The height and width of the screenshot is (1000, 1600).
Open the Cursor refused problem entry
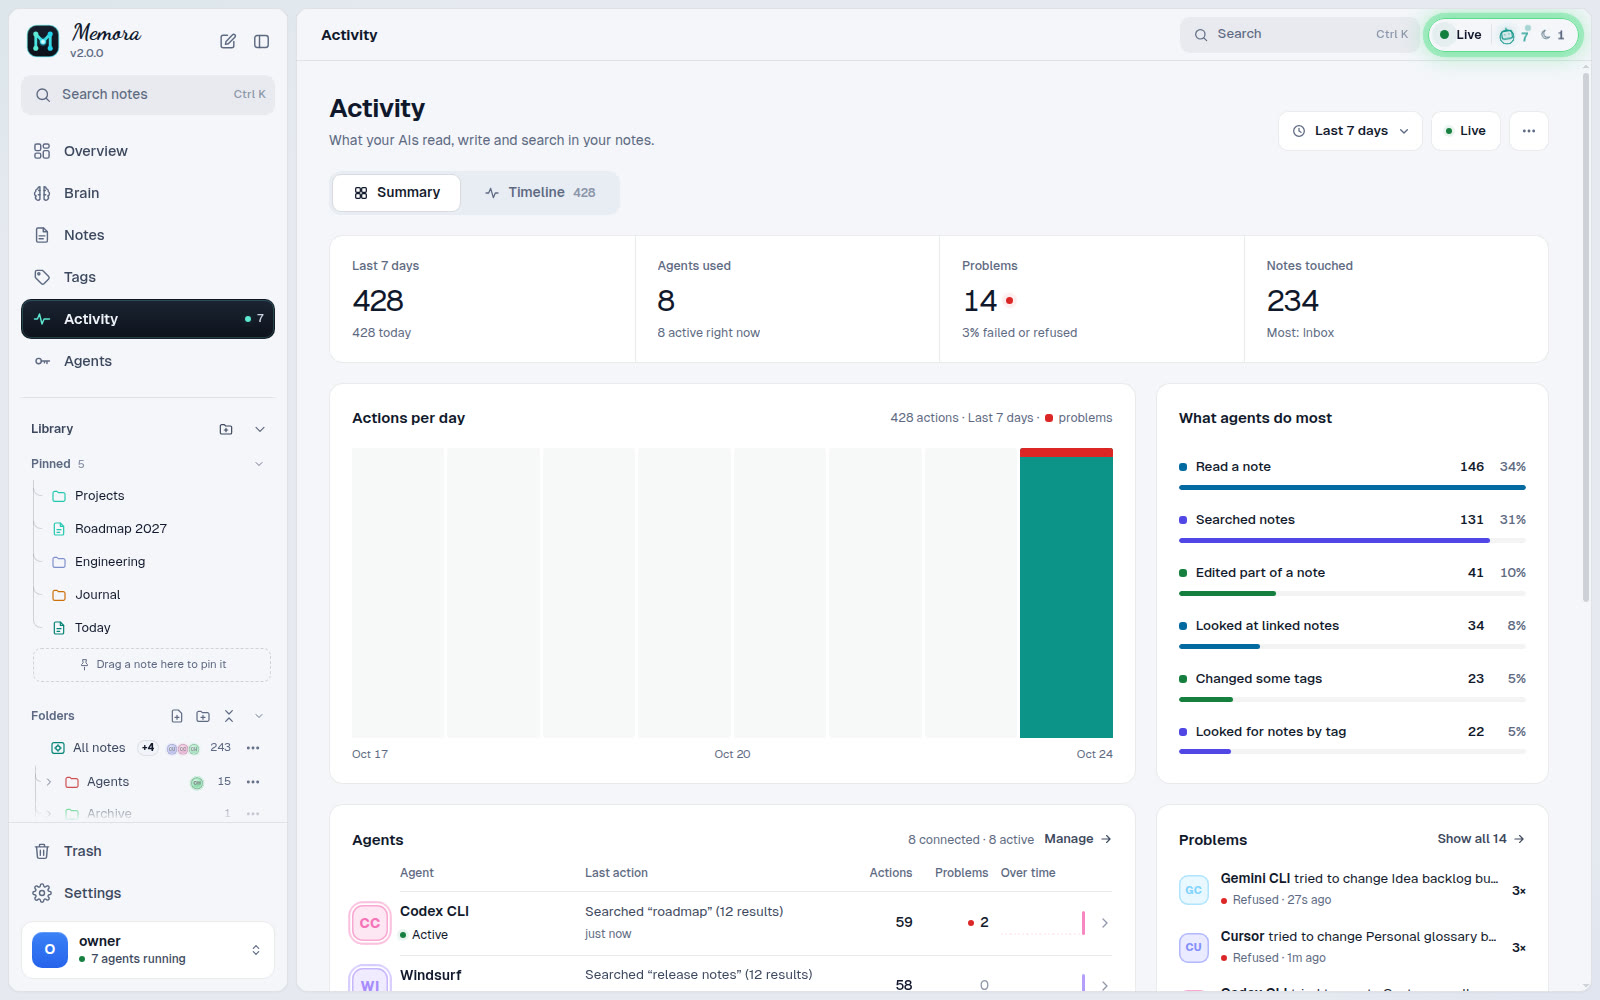(1352, 946)
